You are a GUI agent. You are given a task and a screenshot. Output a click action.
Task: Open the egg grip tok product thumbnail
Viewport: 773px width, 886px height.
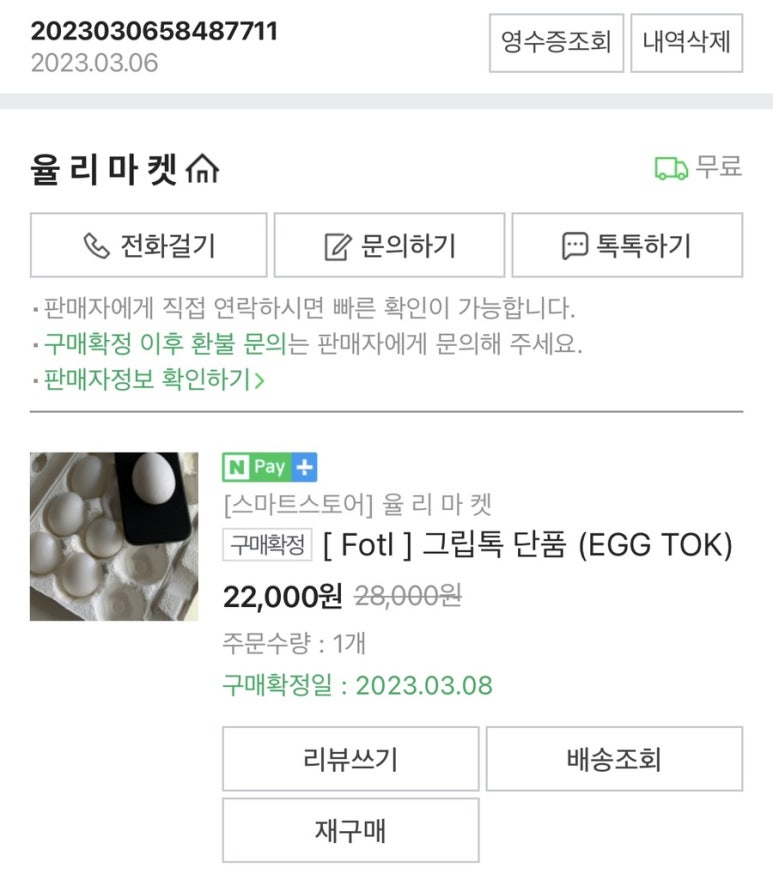point(114,536)
